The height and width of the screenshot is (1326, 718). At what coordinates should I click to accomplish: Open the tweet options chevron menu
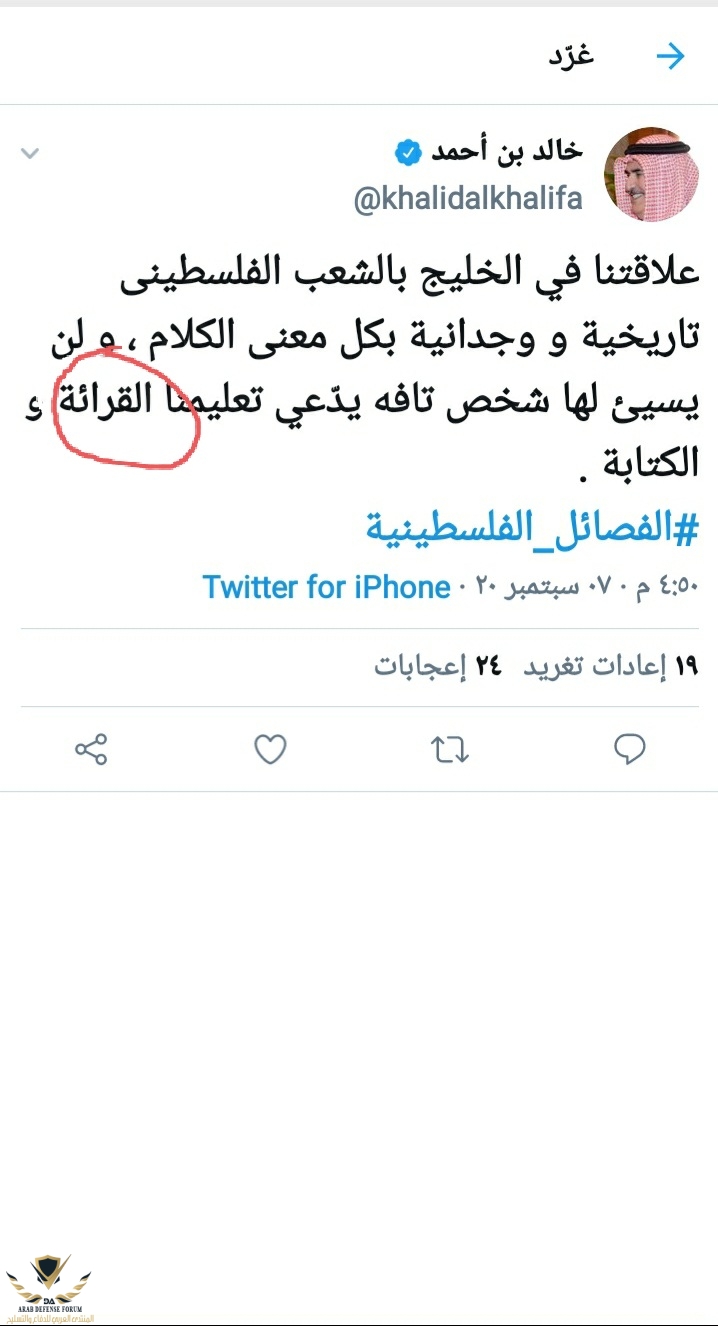pos(30,153)
